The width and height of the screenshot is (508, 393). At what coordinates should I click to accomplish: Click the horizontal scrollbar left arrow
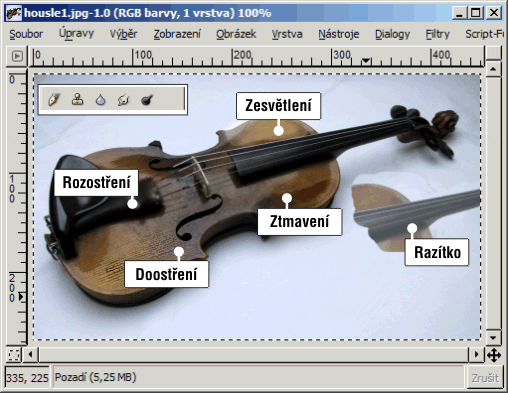click(31, 354)
